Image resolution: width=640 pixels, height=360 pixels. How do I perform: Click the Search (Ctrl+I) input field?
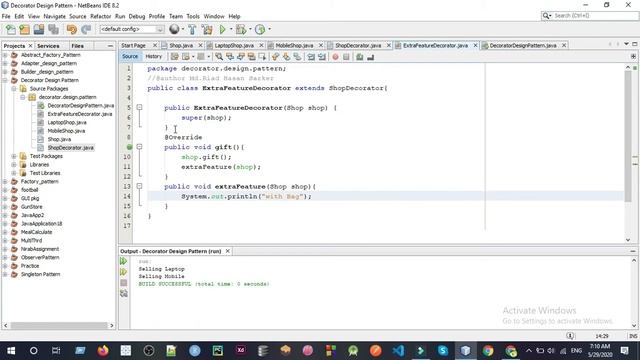(x=595, y=16)
